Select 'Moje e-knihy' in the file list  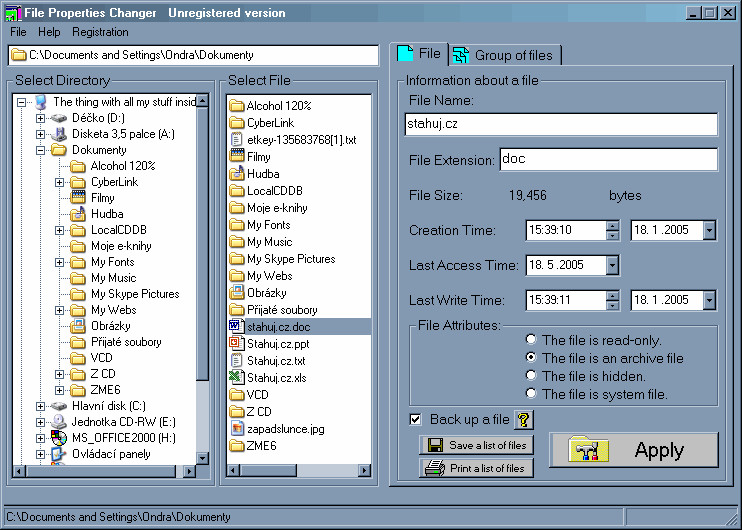(277, 208)
